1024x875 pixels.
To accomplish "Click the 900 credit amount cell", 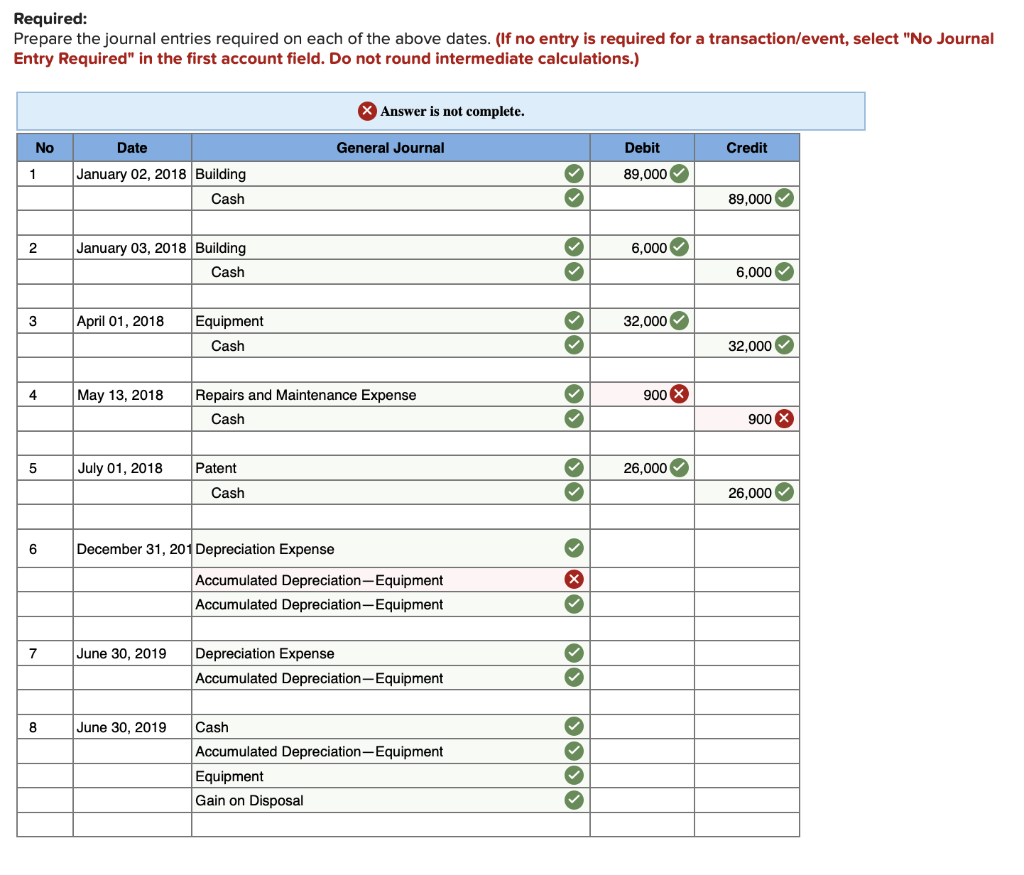I will tap(747, 419).
